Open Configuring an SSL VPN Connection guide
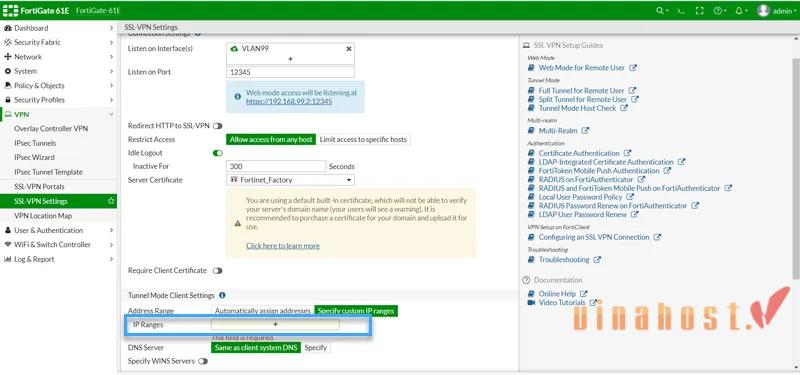The height and width of the screenshot is (375, 800). (x=594, y=237)
